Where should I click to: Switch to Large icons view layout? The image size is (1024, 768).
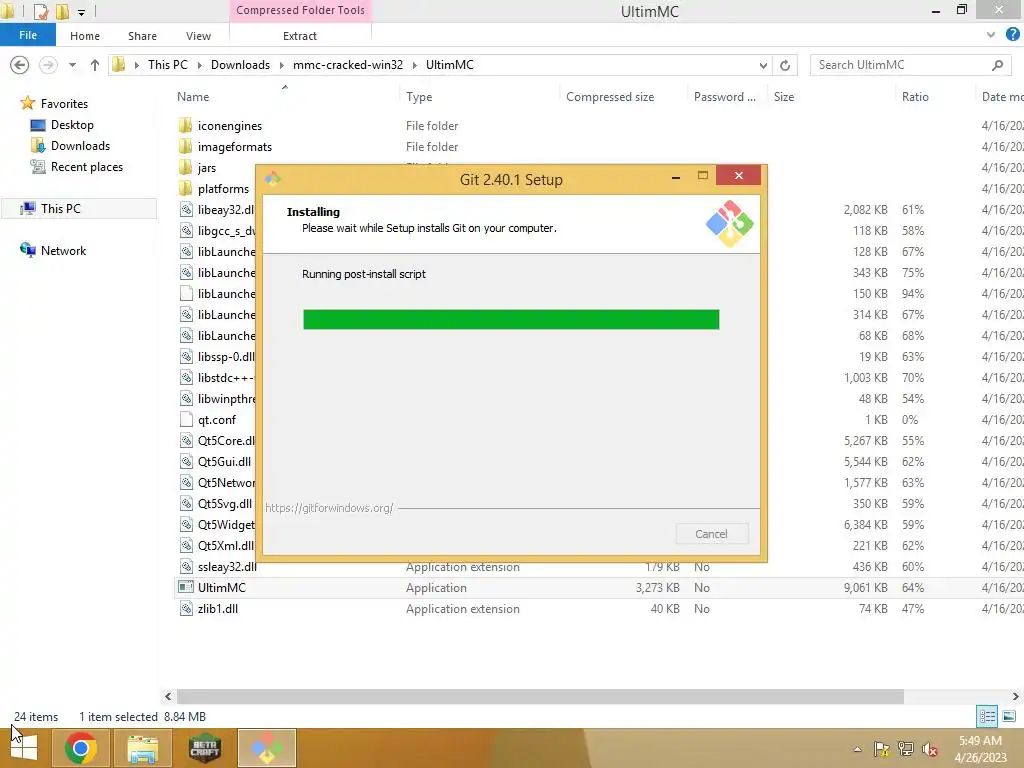pos(1009,716)
